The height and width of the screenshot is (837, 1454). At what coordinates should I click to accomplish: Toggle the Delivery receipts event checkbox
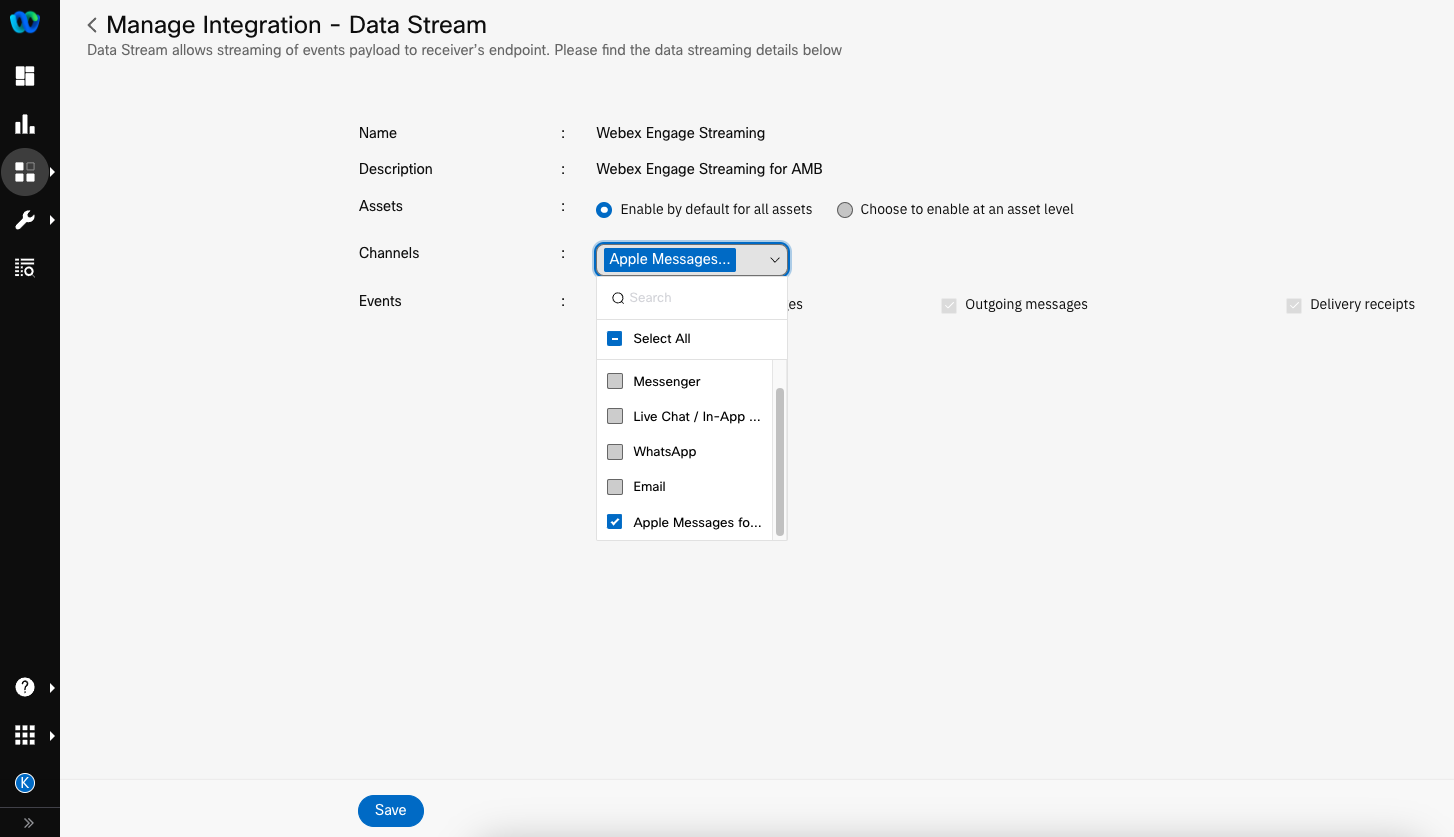pyautogui.click(x=1294, y=305)
